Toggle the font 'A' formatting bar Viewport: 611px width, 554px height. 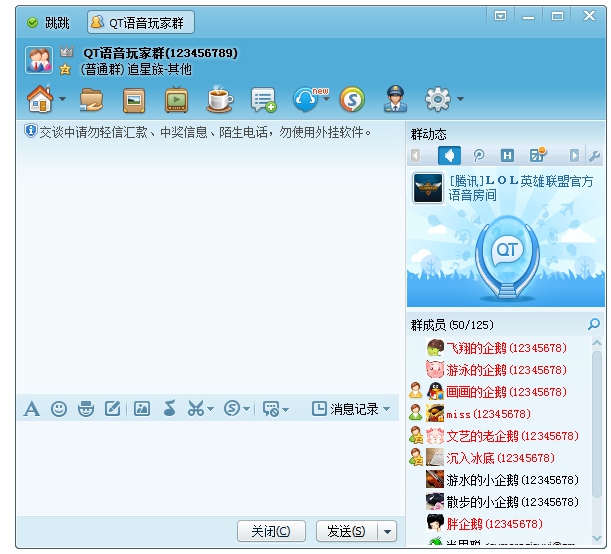click(x=32, y=408)
